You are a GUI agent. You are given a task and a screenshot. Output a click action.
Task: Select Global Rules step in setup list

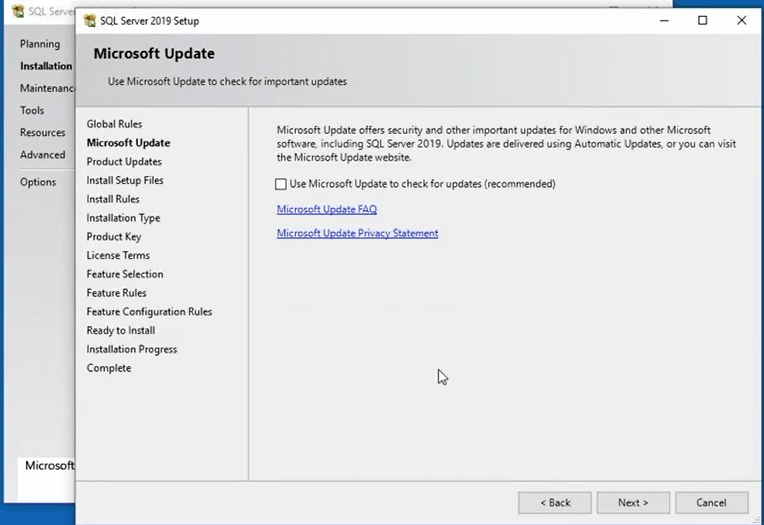pos(114,124)
